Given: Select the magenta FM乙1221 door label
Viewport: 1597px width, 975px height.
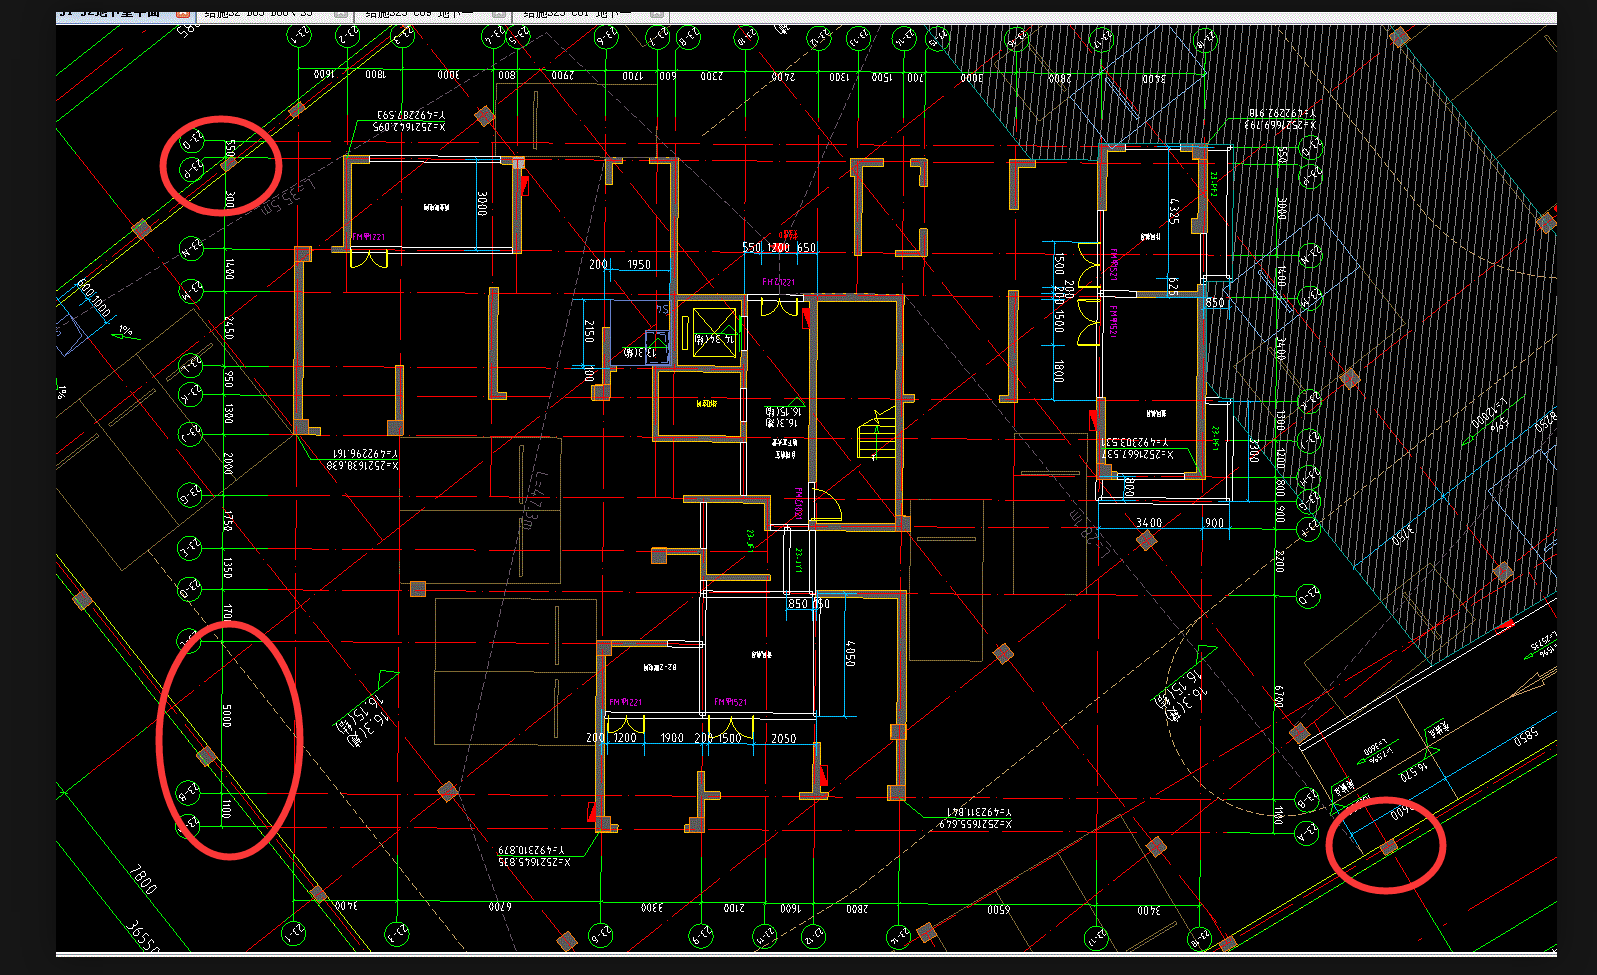Looking at the screenshot, I should (778, 282).
